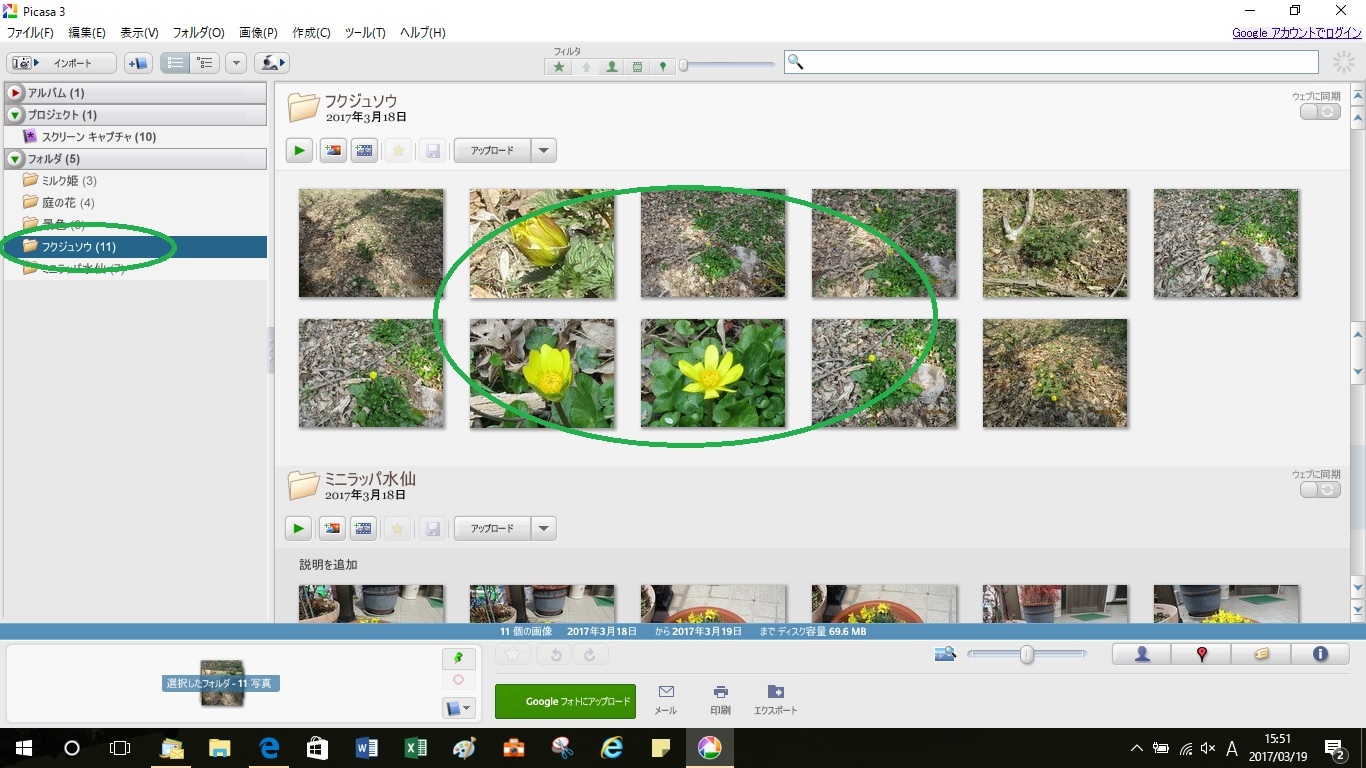The image size is (1366, 768).
Task: Create a movie presentation from ミニラッパ水仙
Action: coord(364,529)
